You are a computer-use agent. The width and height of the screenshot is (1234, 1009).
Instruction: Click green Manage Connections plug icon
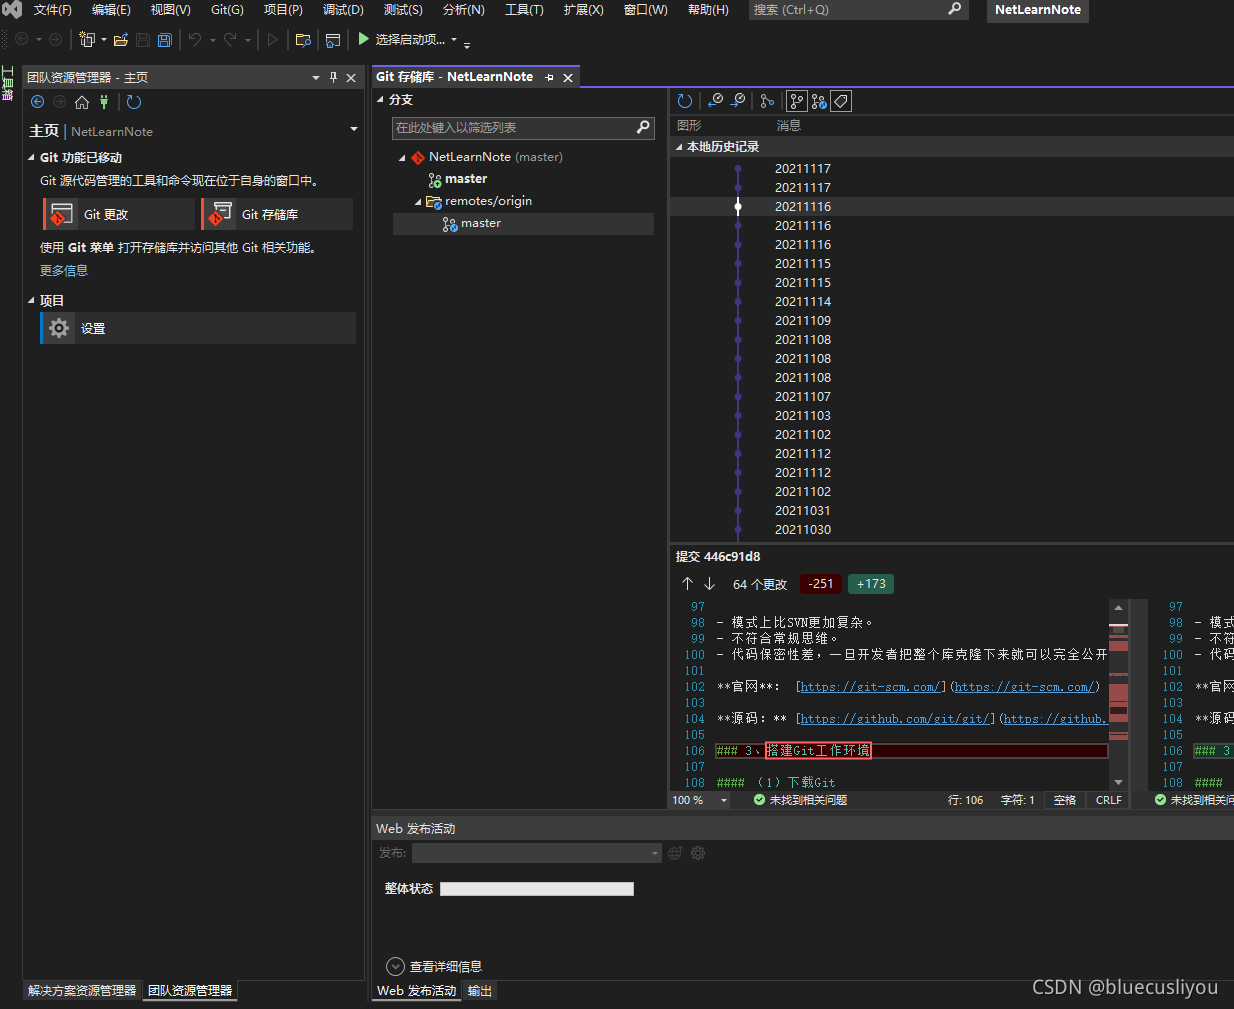pos(103,102)
